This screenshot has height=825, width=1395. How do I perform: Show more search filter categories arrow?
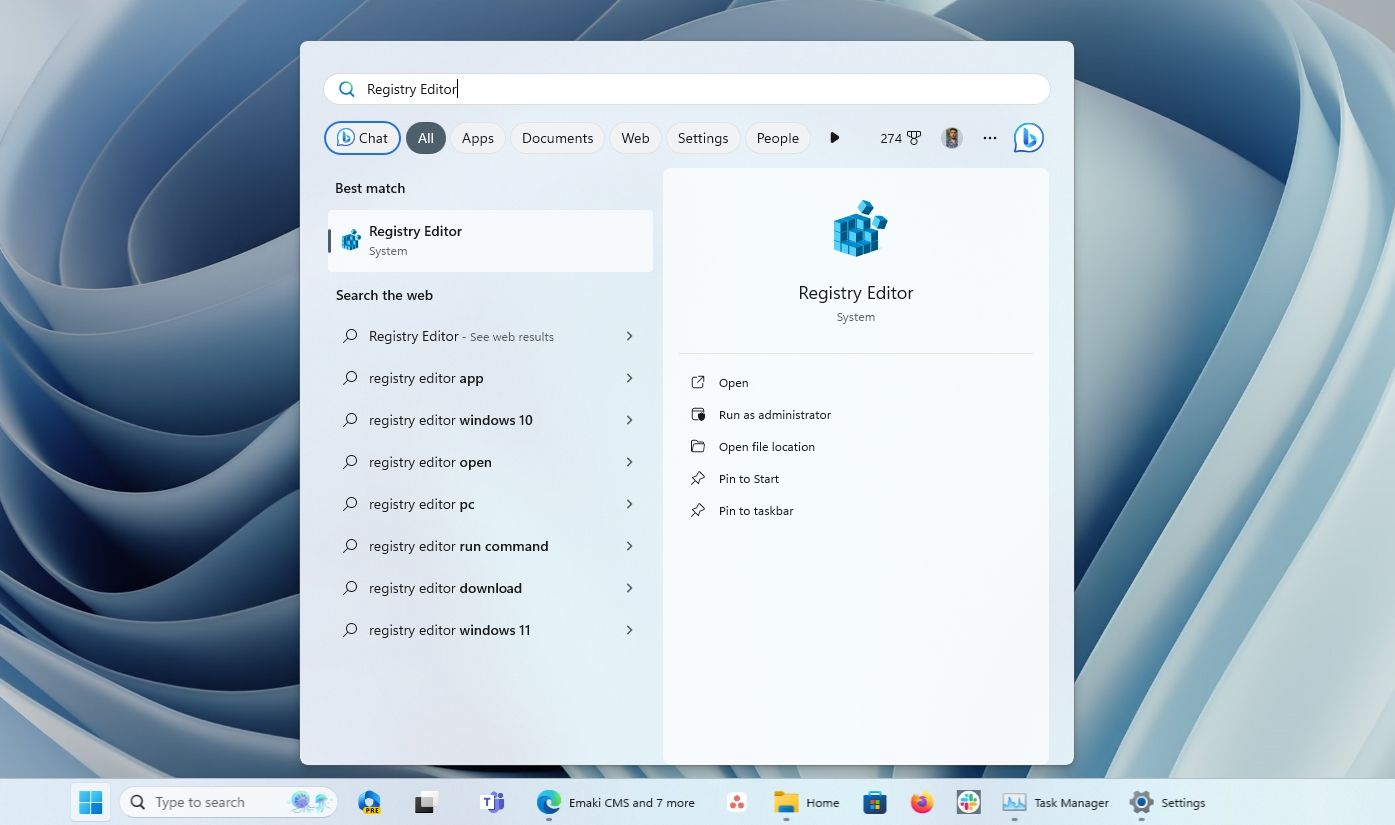tap(834, 138)
